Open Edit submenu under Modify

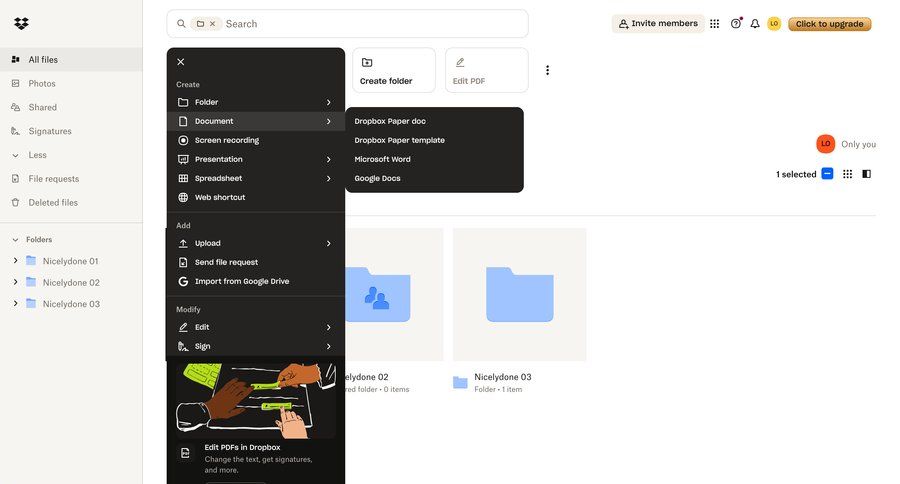[255, 327]
